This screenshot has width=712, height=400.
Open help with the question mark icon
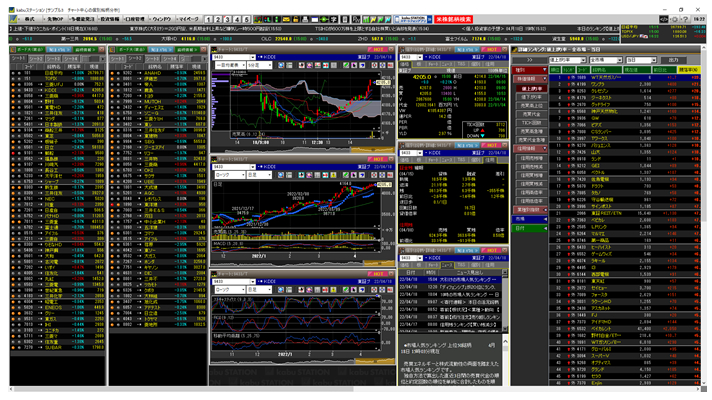tap(685, 19)
